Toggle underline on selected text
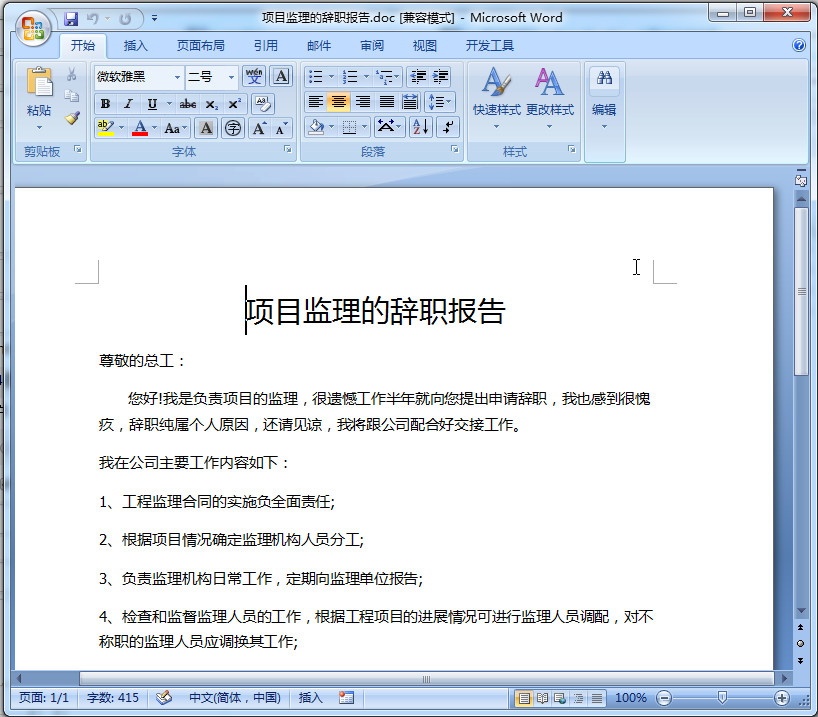This screenshot has height=717, width=818. (x=152, y=104)
